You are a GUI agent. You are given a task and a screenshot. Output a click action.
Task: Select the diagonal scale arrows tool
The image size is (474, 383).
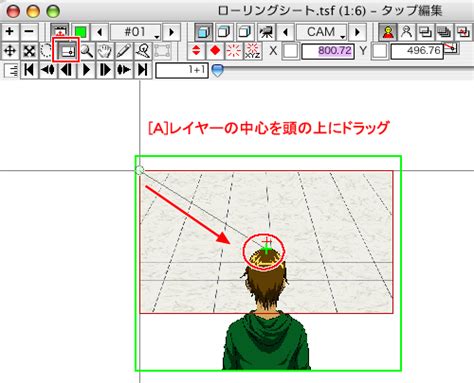[x=29, y=51]
